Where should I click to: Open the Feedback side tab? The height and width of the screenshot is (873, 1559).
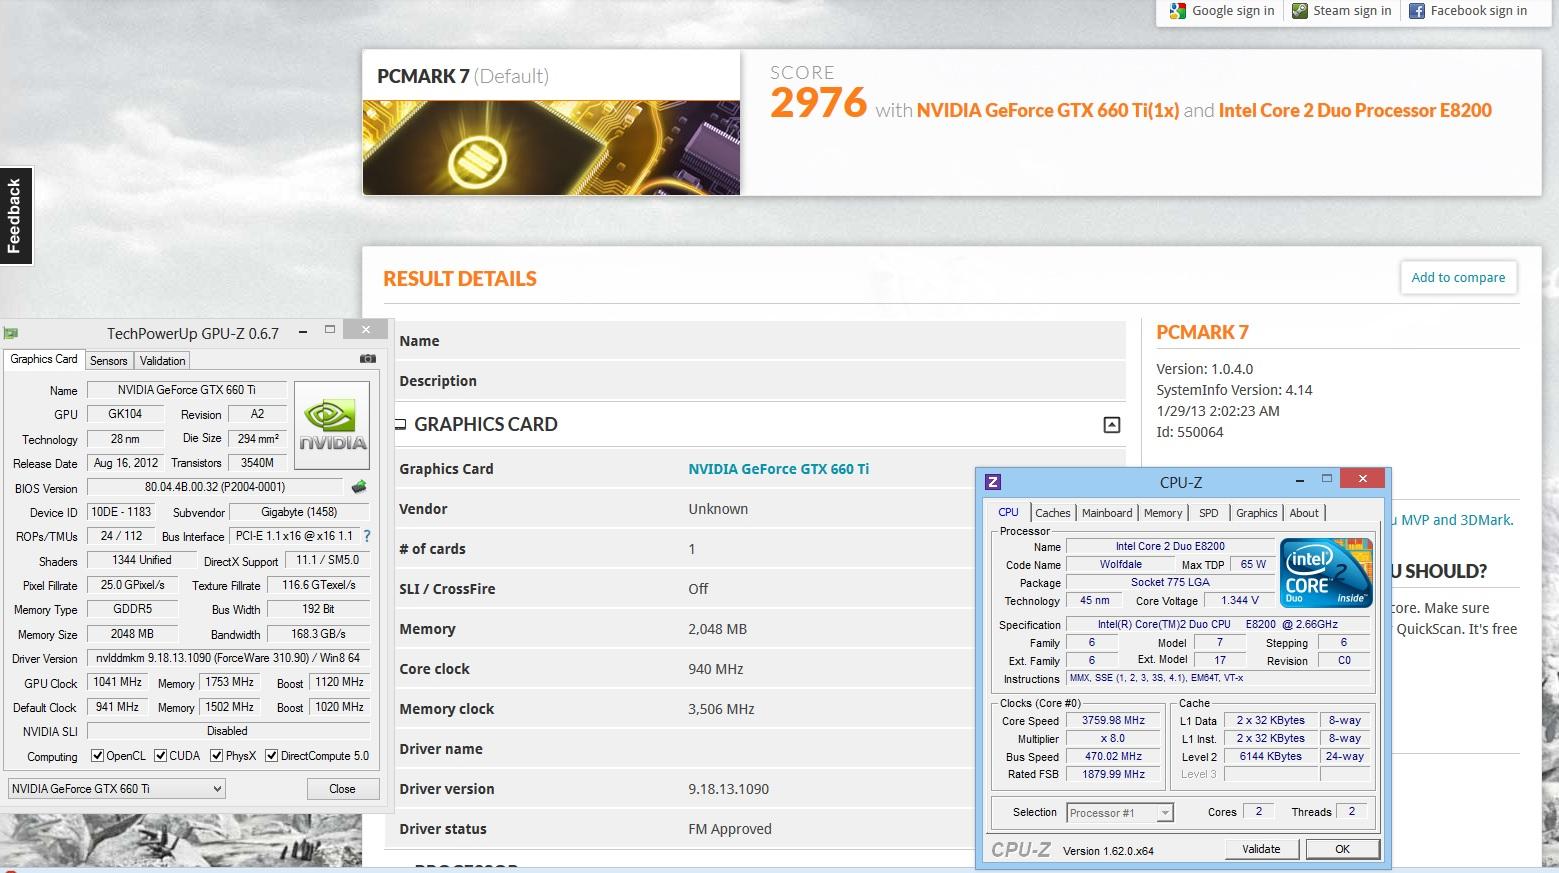[x=15, y=215]
